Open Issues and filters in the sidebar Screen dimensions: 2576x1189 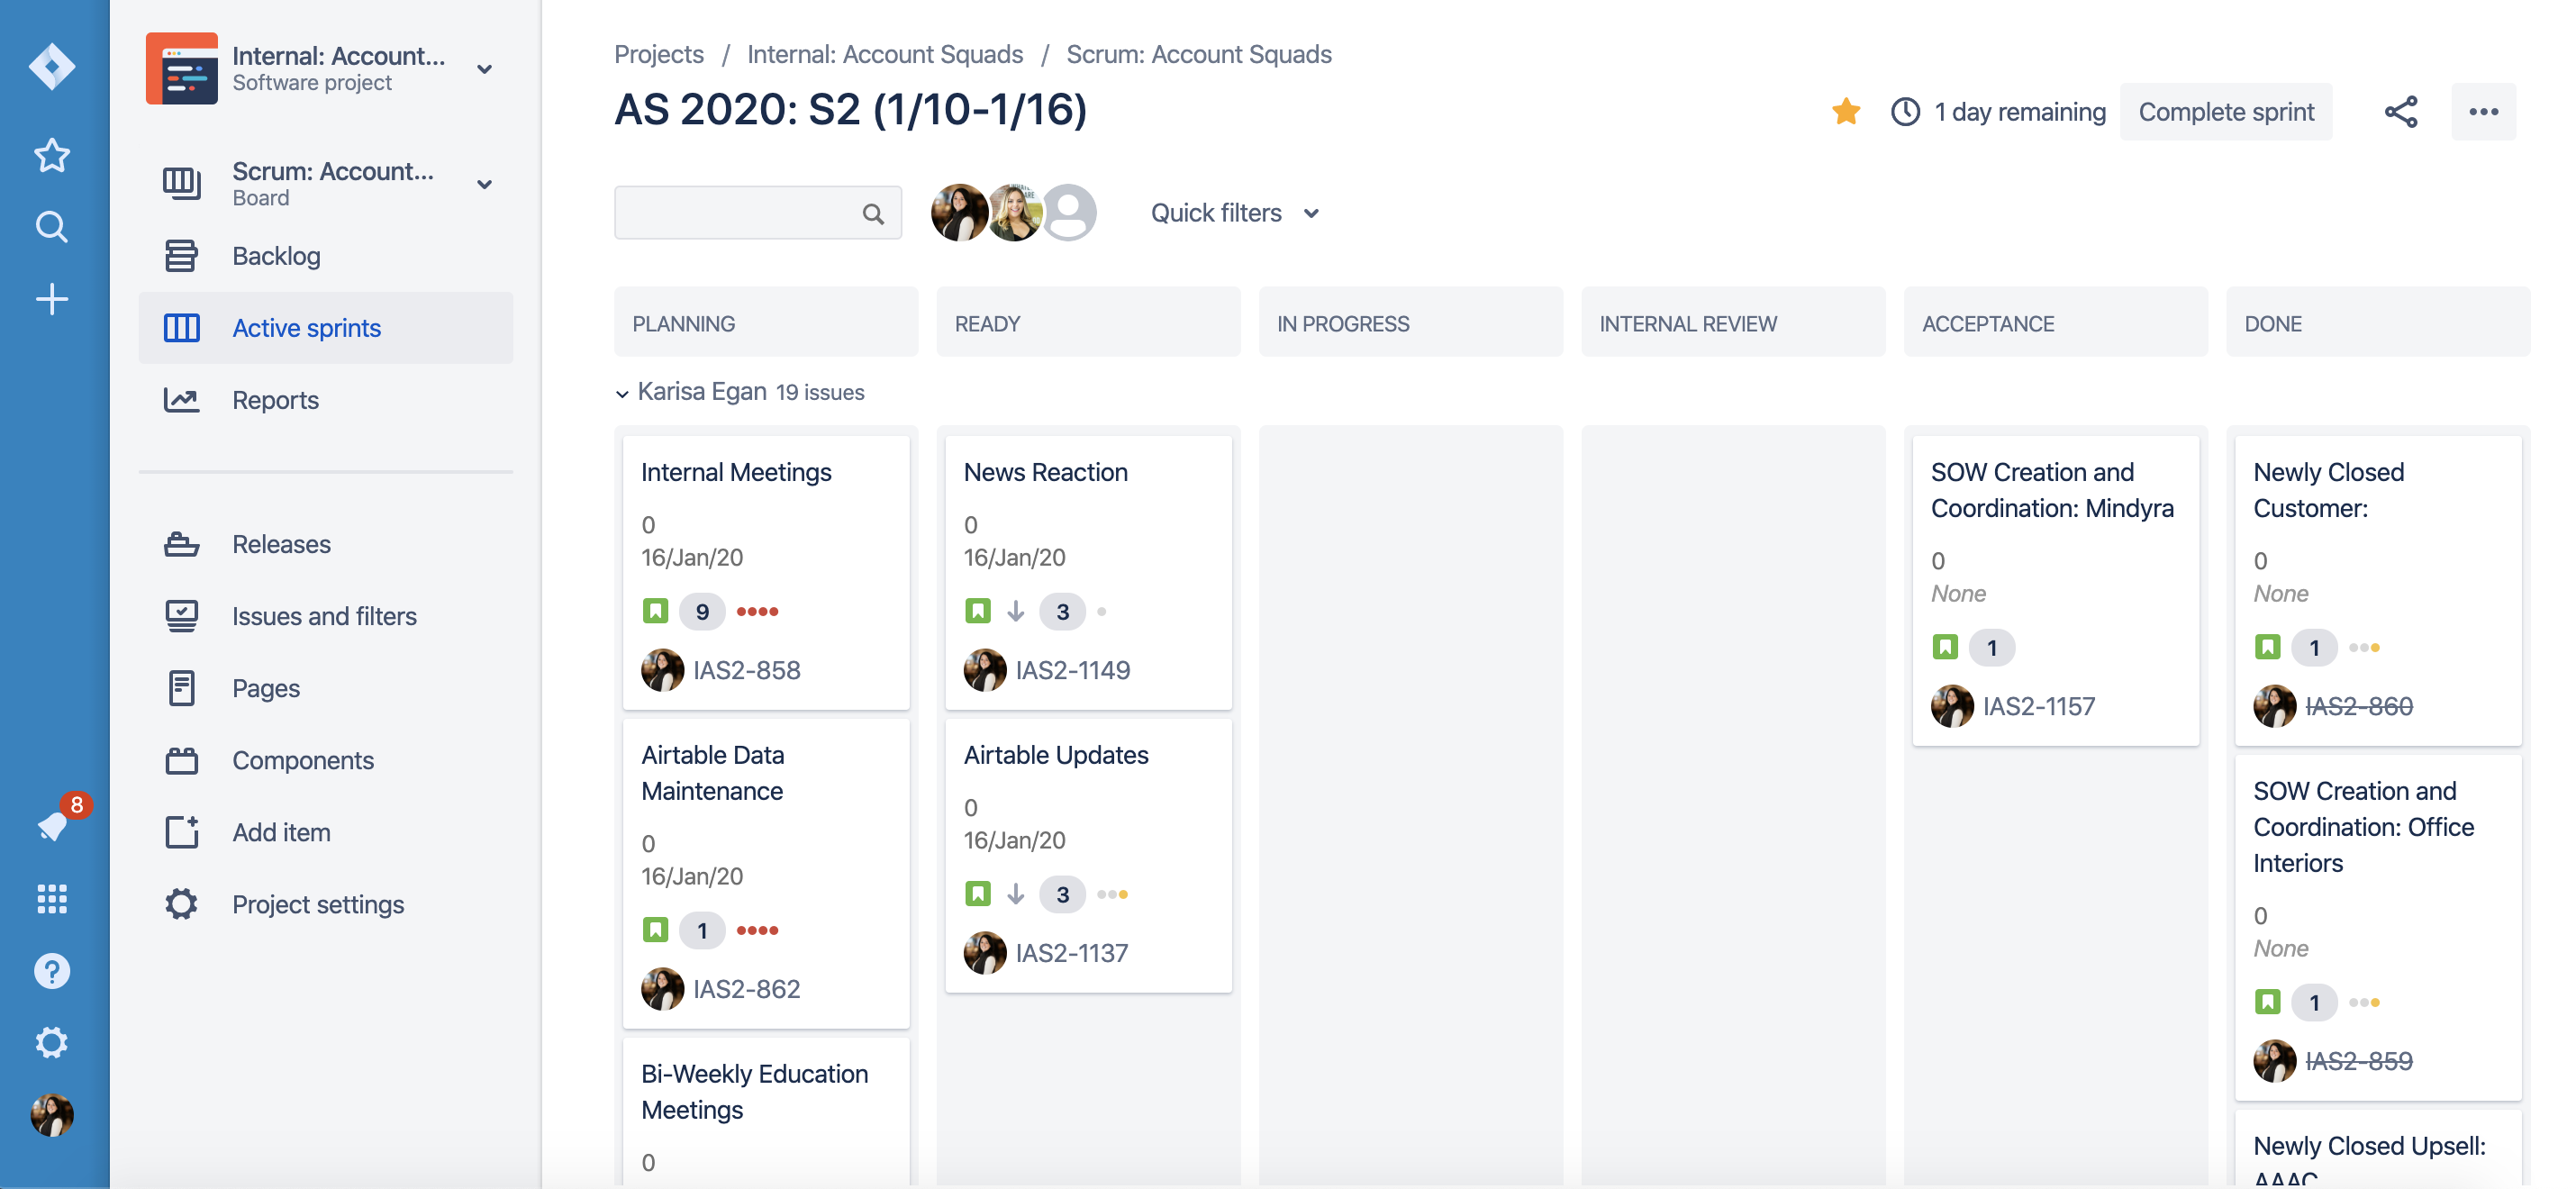click(325, 616)
